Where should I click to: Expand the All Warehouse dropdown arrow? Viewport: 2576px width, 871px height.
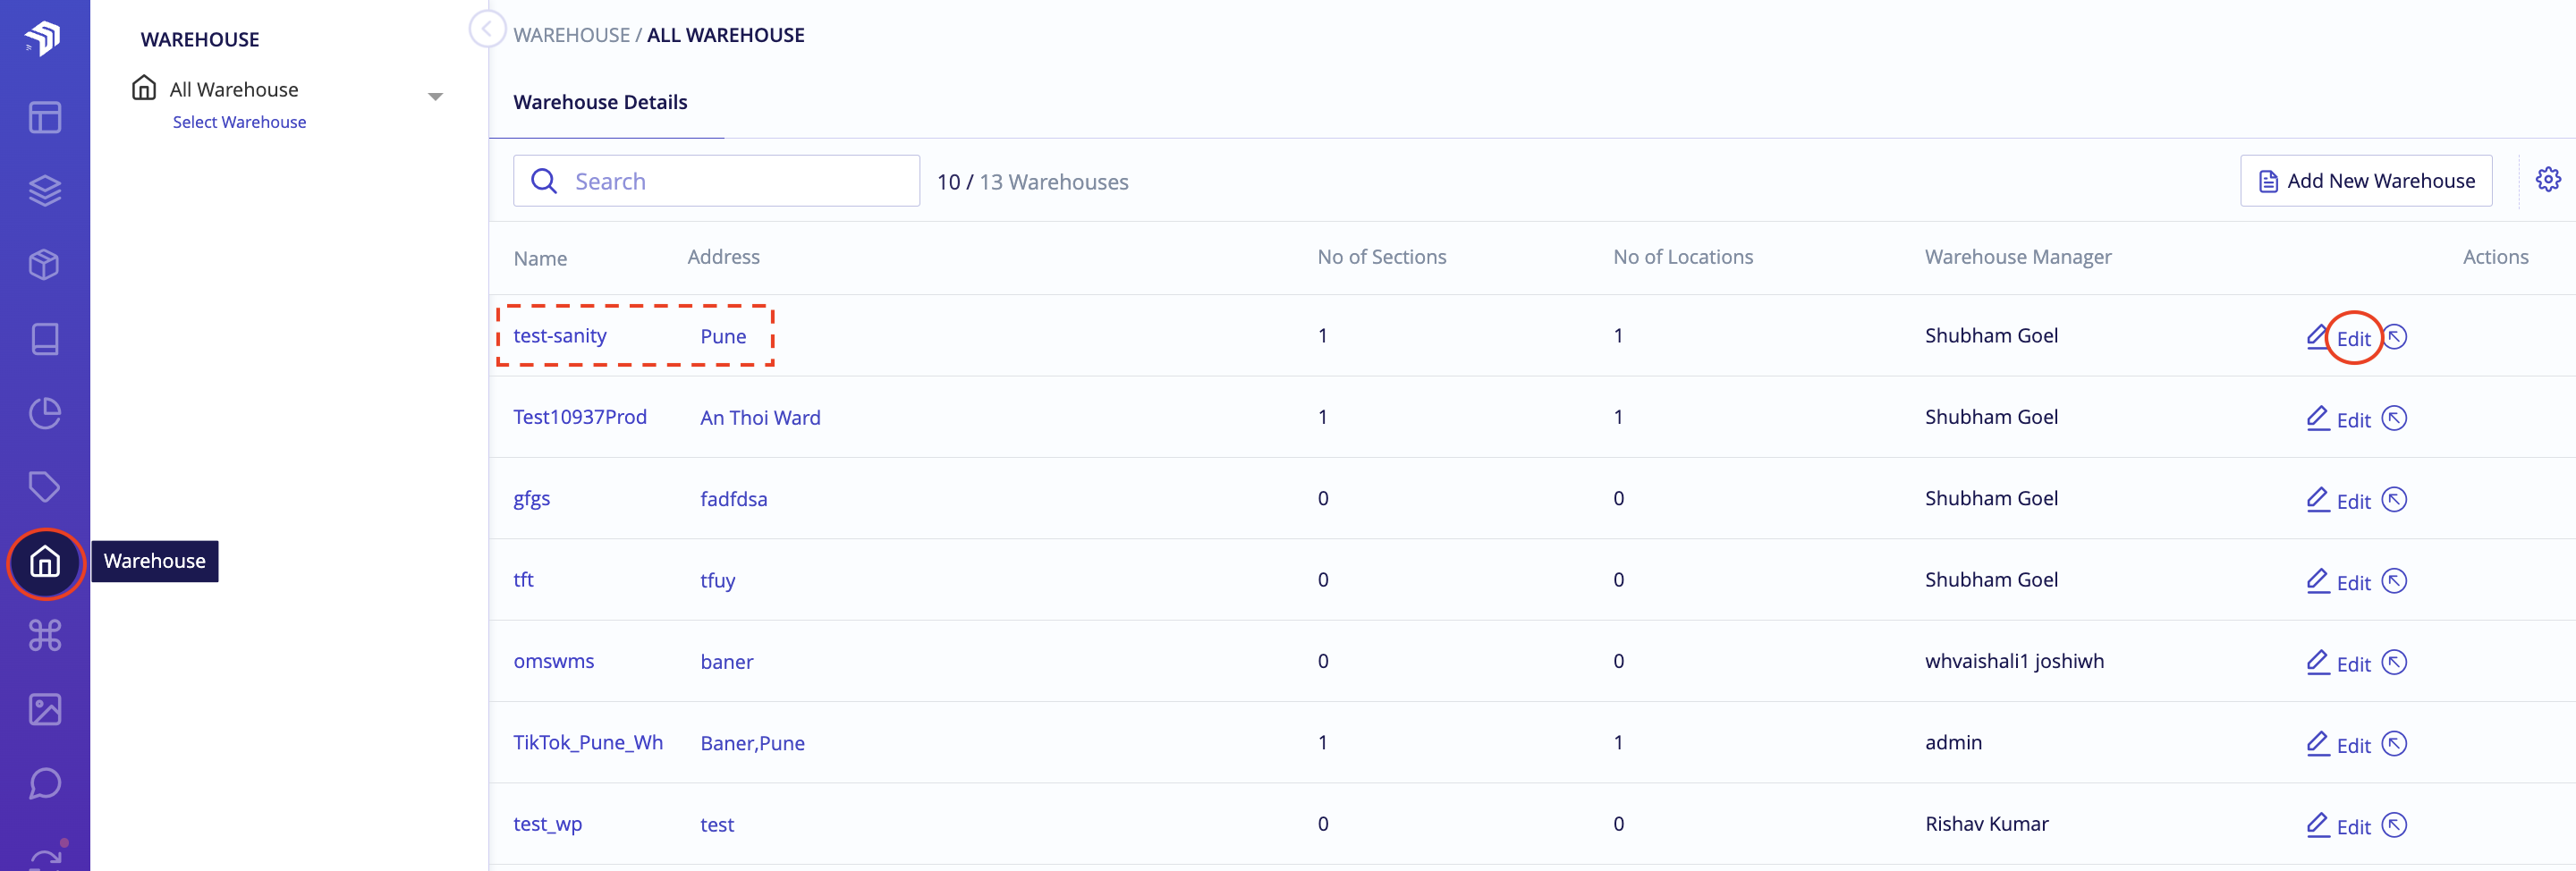tap(435, 97)
